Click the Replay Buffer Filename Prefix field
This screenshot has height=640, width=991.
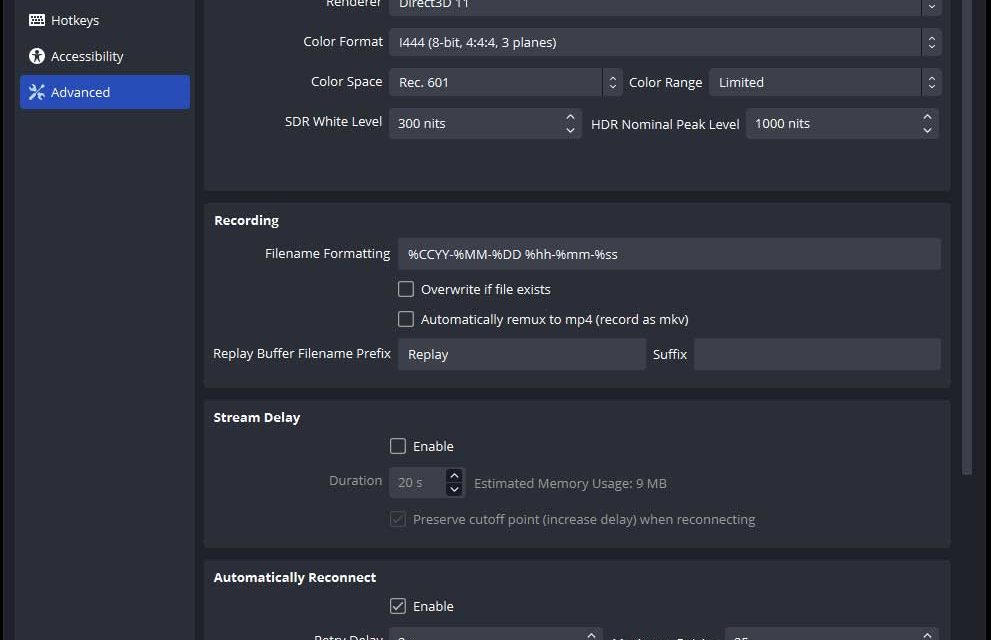tap(521, 354)
